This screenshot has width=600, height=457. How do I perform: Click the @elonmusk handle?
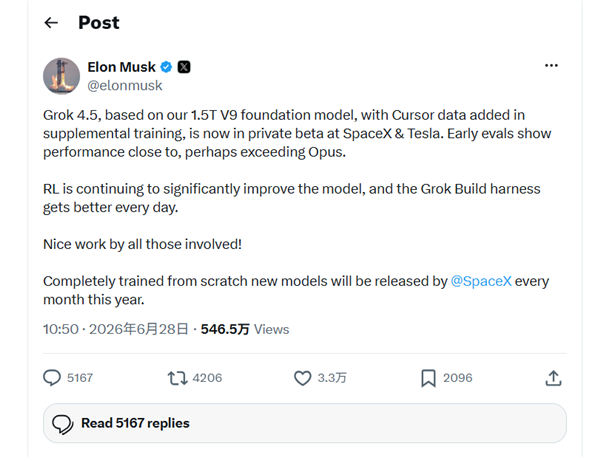point(125,85)
